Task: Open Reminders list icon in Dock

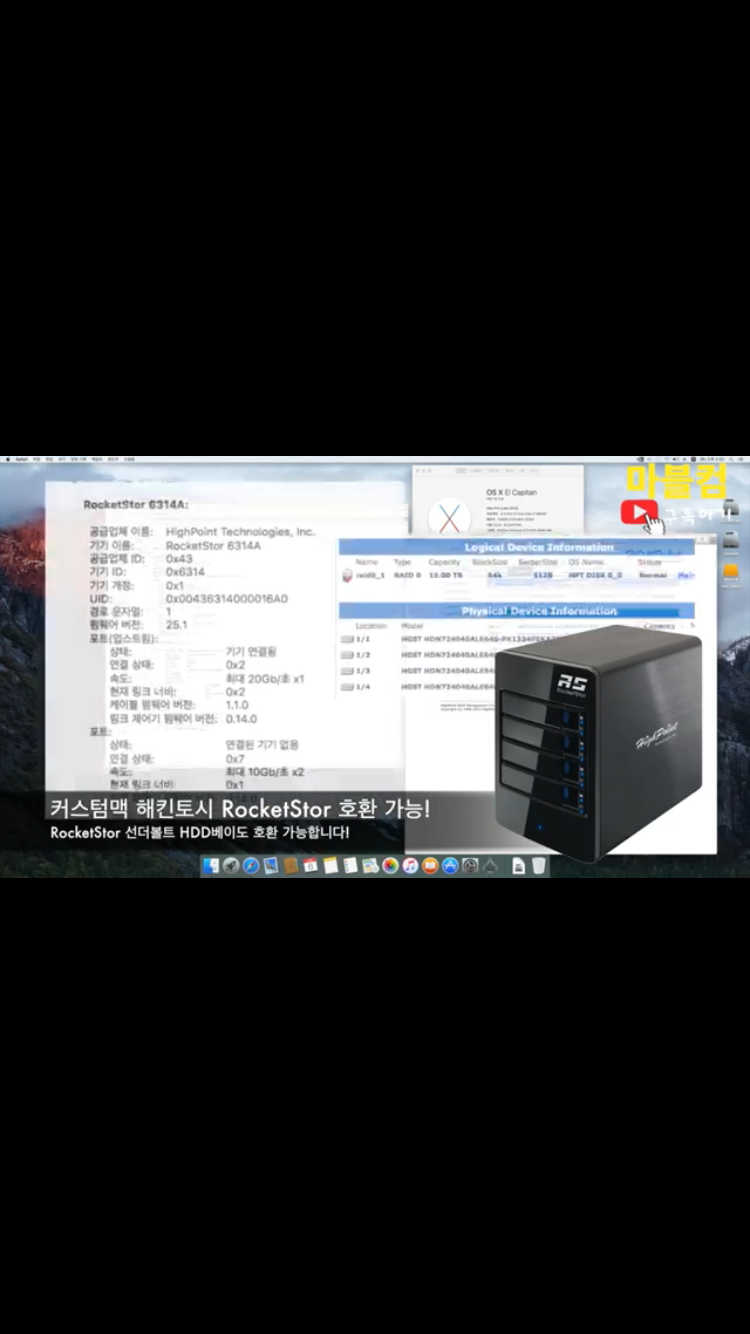Action: (x=350, y=866)
